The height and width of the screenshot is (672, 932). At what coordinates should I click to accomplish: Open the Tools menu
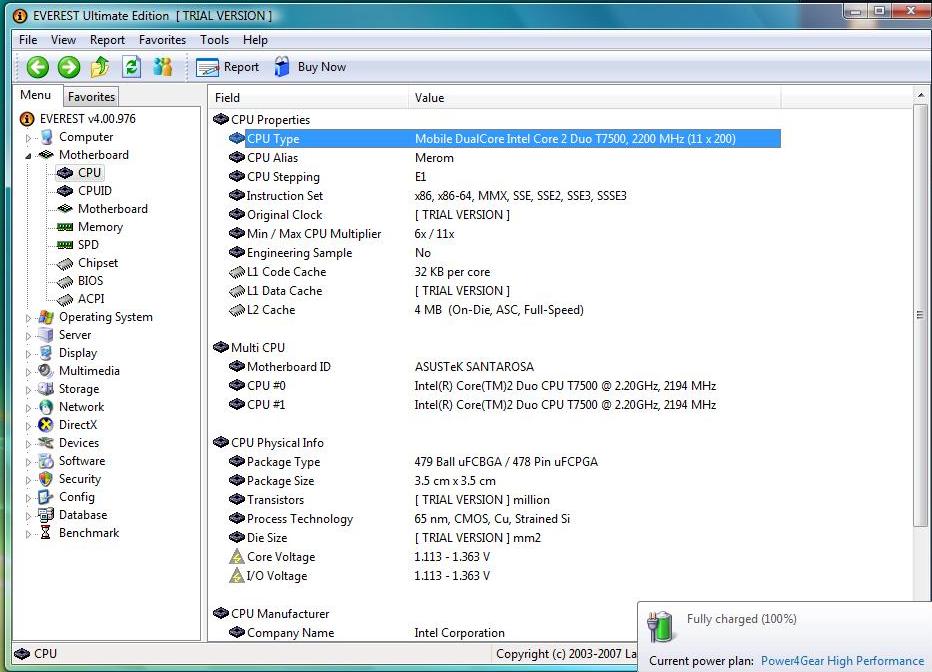point(214,40)
